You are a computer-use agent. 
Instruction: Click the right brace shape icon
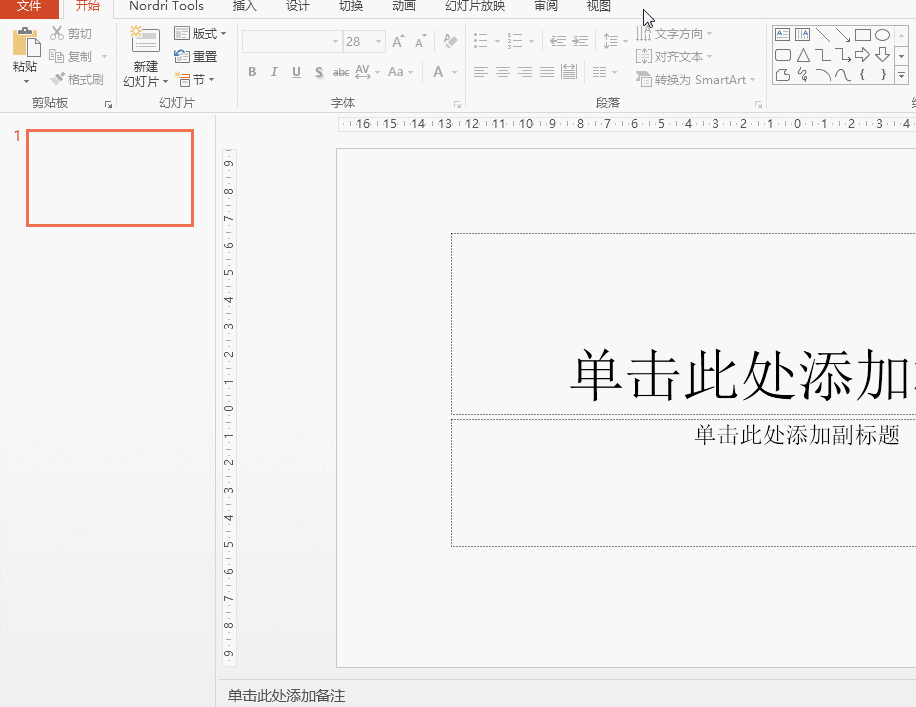tap(883, 75)
